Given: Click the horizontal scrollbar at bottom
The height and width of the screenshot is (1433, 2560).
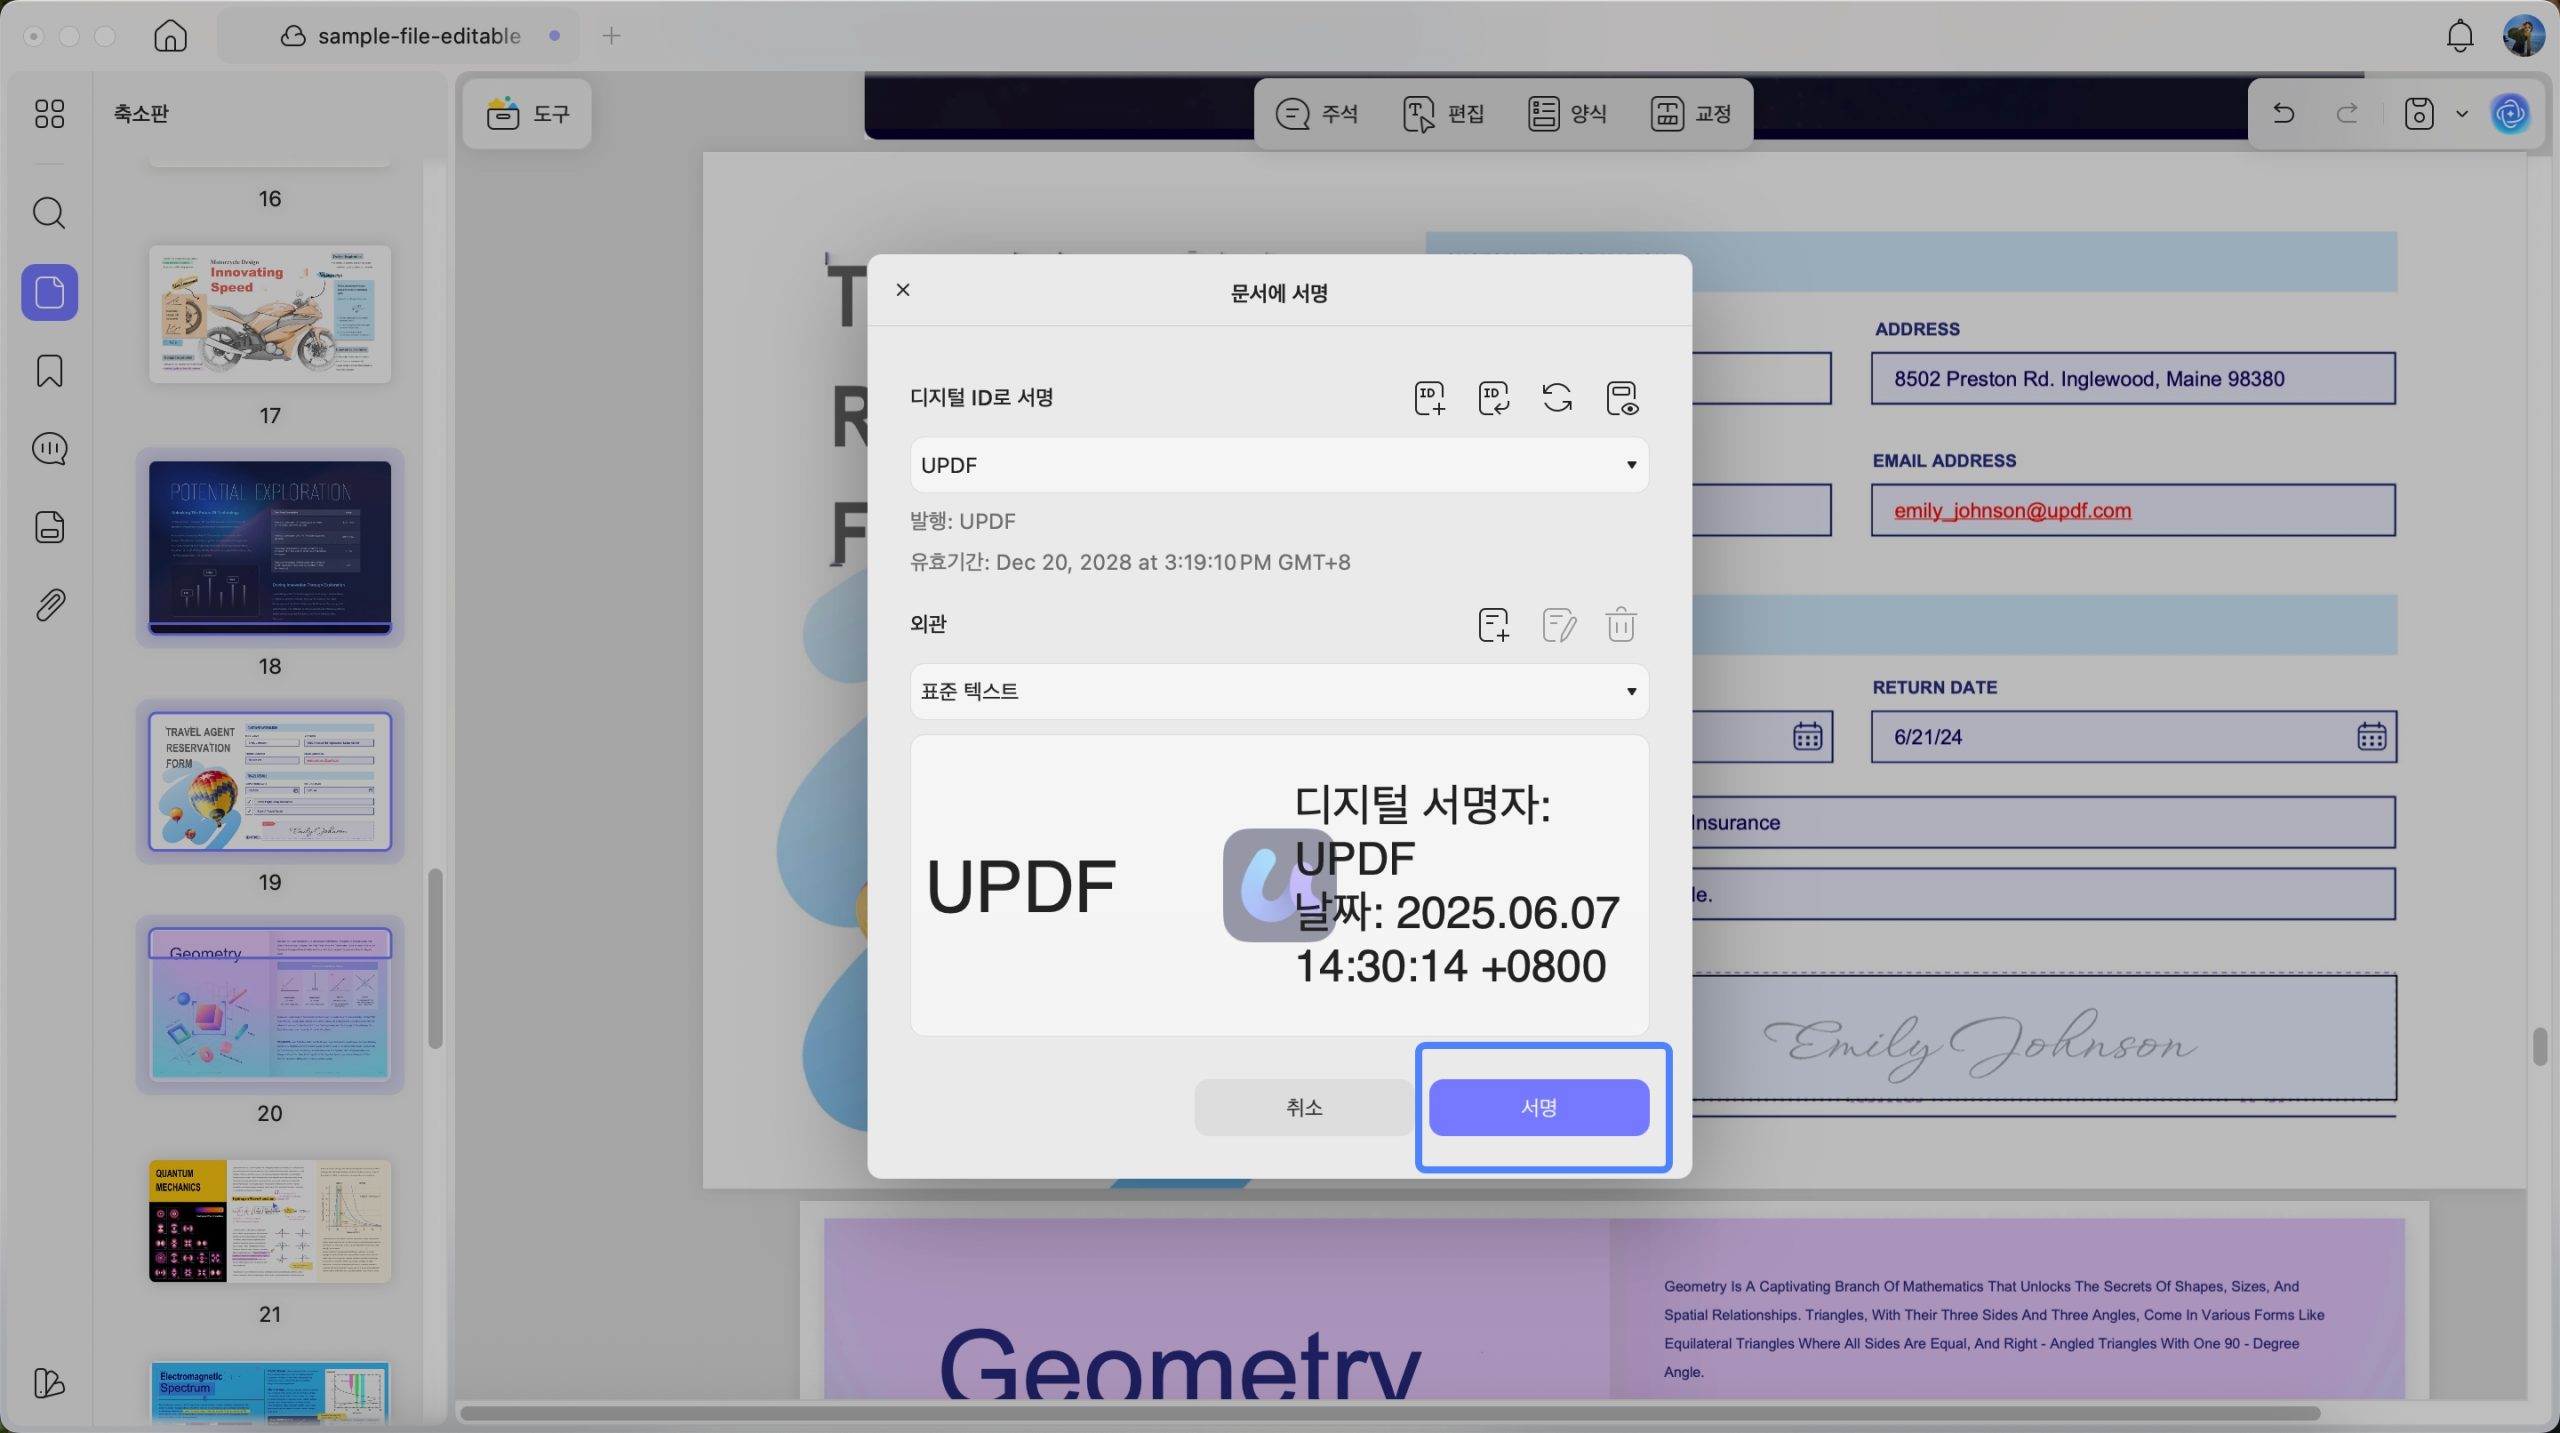Looking at the screenshot, I should point(1390,1413).
